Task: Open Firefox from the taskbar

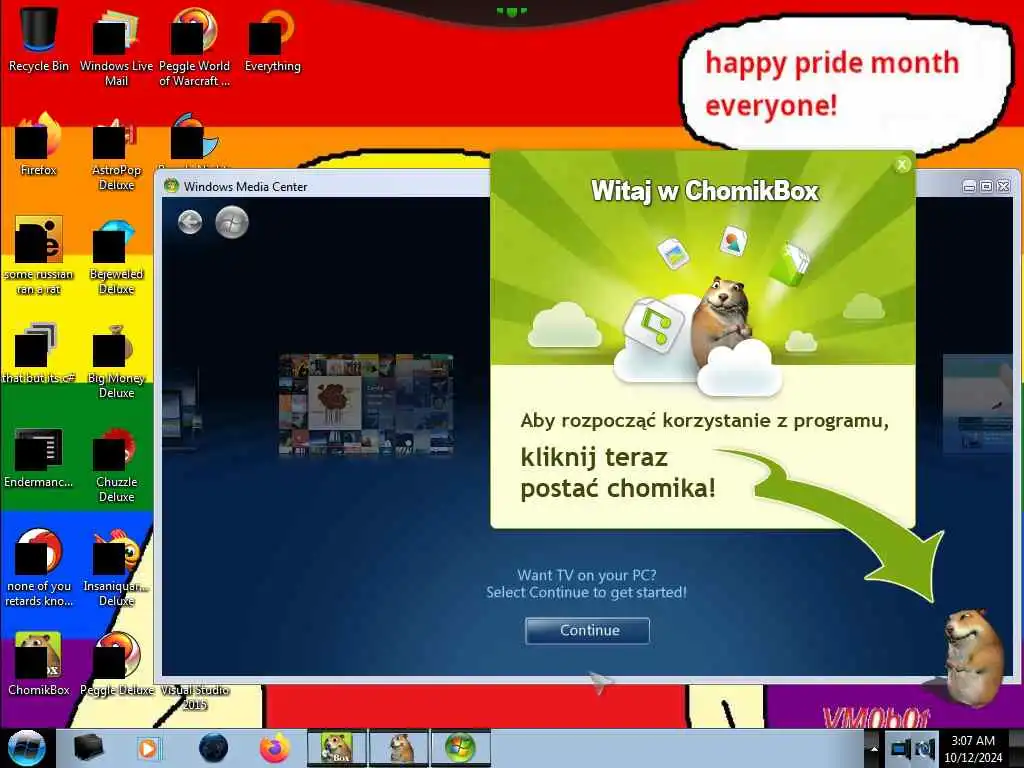Action: click(275, 748)
